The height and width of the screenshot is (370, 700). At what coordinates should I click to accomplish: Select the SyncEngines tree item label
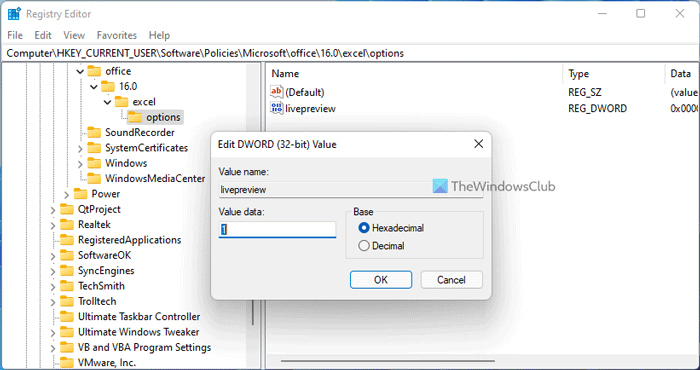(106, 271)
